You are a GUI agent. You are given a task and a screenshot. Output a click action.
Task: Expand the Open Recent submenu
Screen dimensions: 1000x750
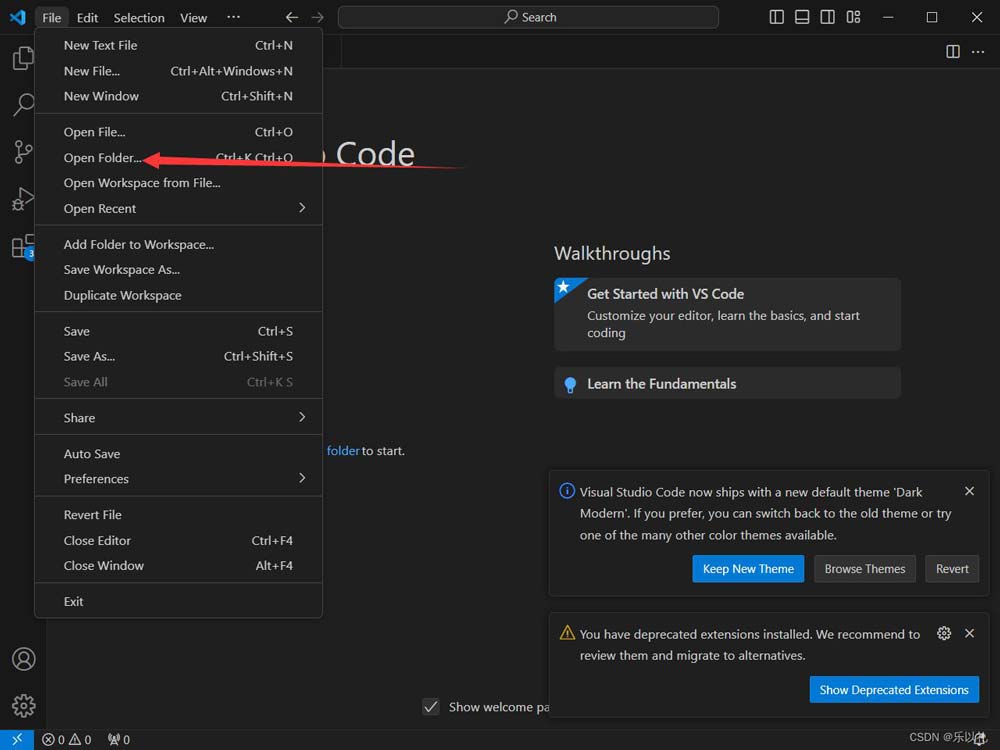coord(178,208)
